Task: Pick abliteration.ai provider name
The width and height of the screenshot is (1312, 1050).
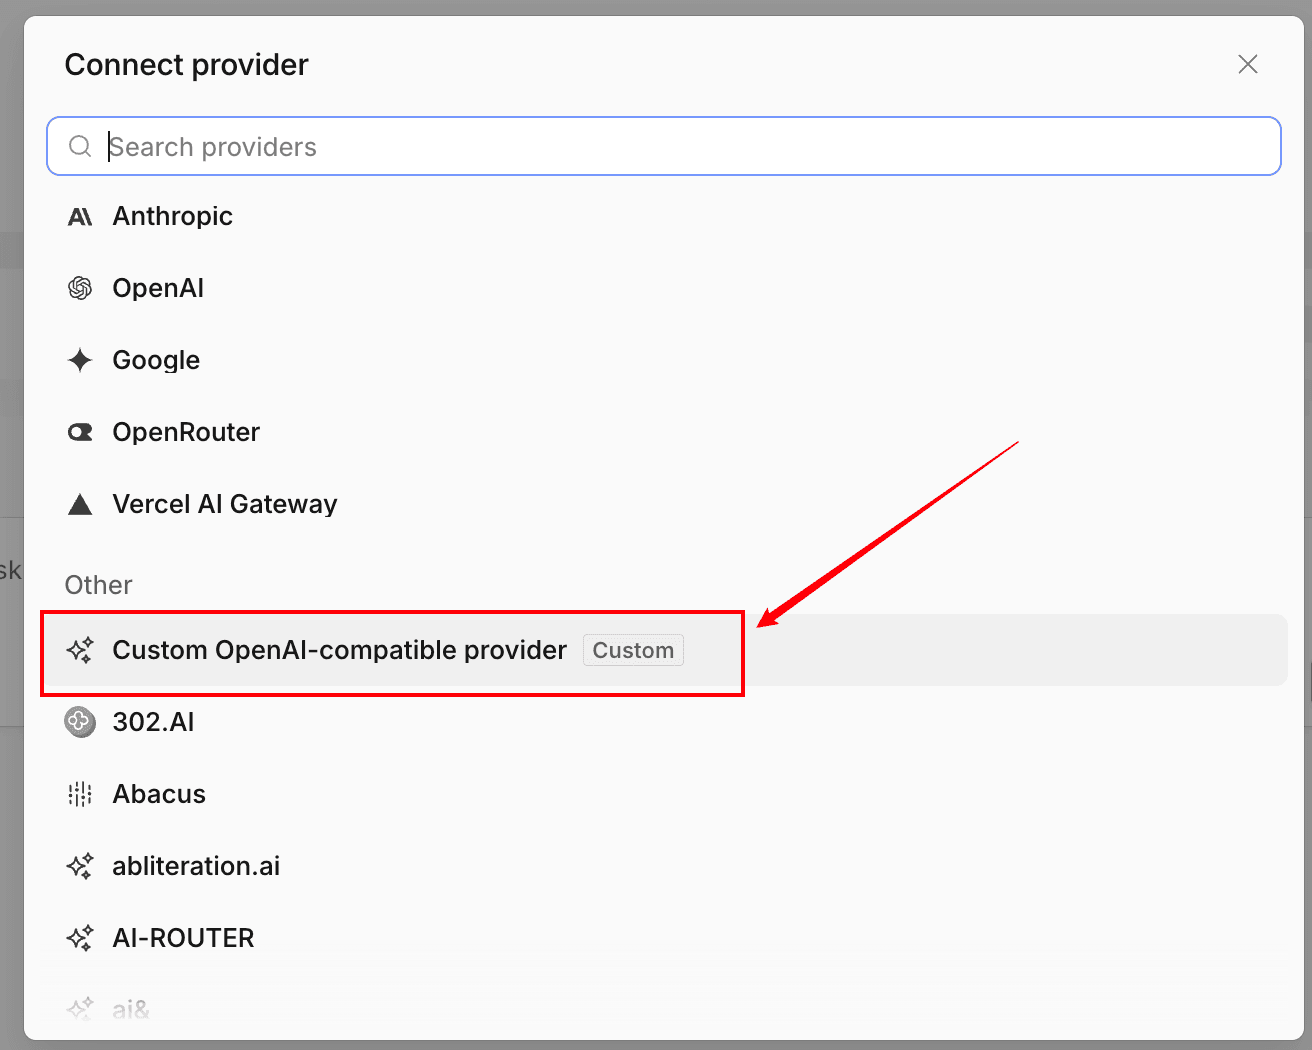Action: [196, 866]
